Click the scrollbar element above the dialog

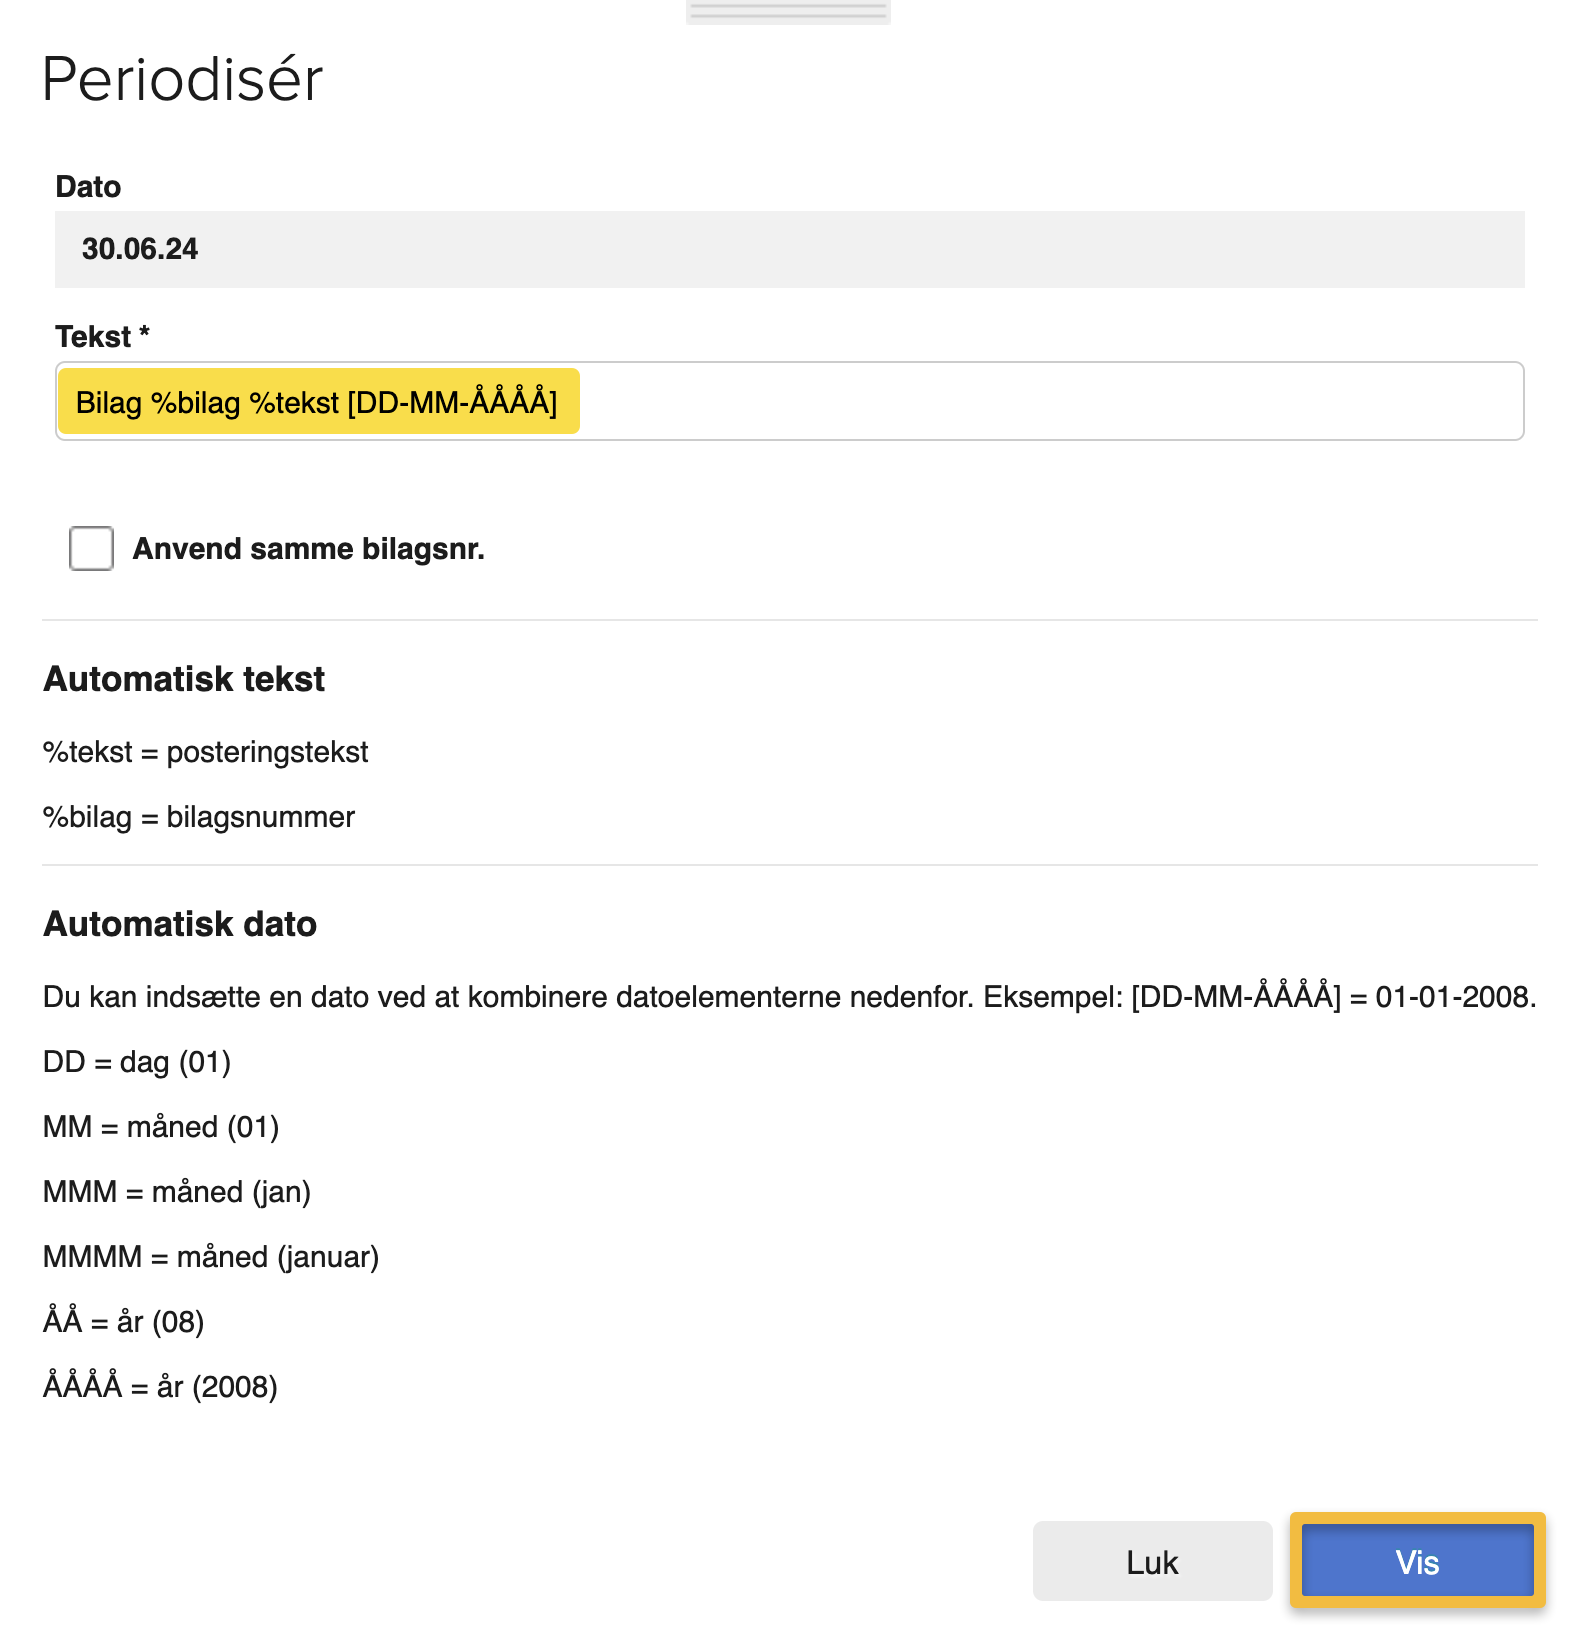coord(788,10)
